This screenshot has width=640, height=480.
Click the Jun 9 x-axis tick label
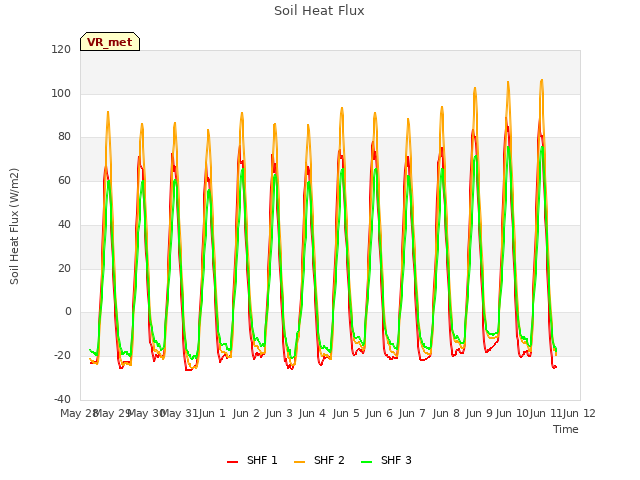click(x=479, y=413)
